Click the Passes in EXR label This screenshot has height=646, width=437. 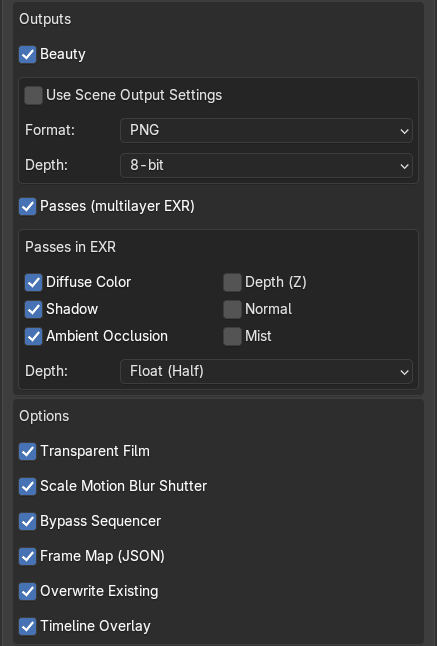click(x=70, y=247)
